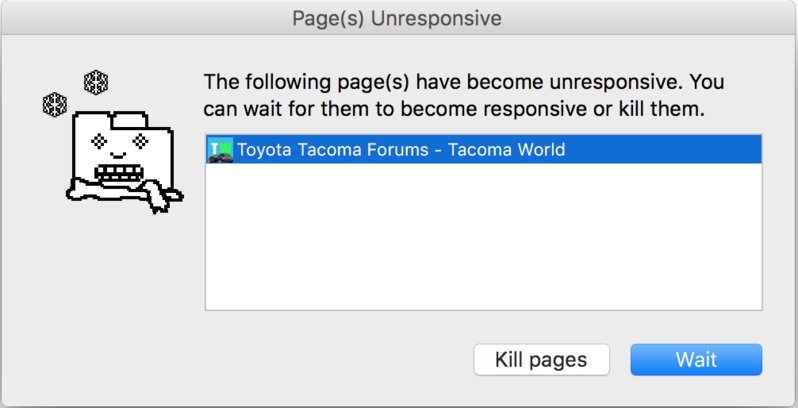Choose Wait for the unresponsive page
This screenshot has height=408, width=798.
(x=696, y=360)
